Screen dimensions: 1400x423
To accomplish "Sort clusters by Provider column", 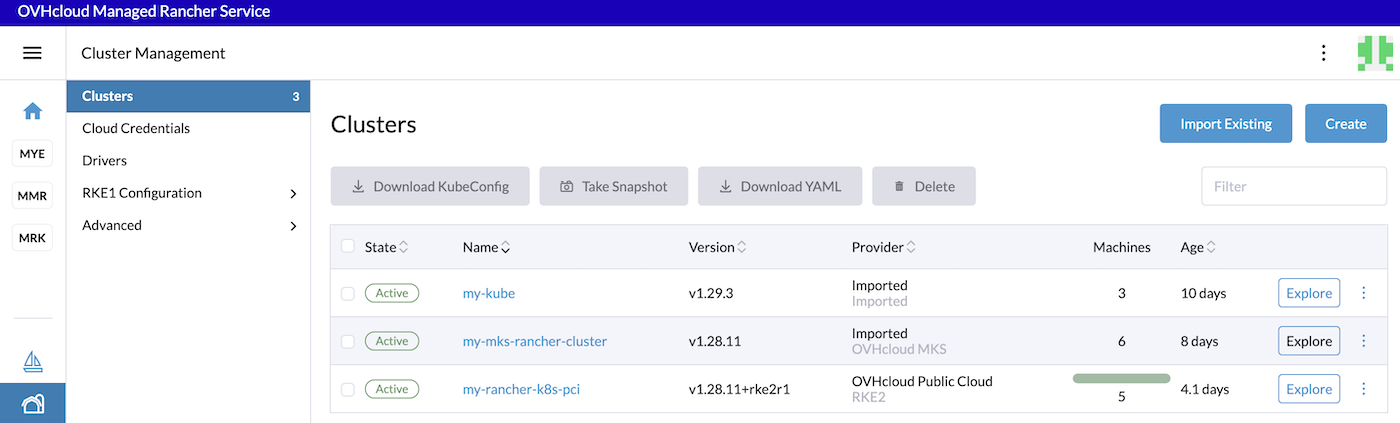I will coord(884,247).
